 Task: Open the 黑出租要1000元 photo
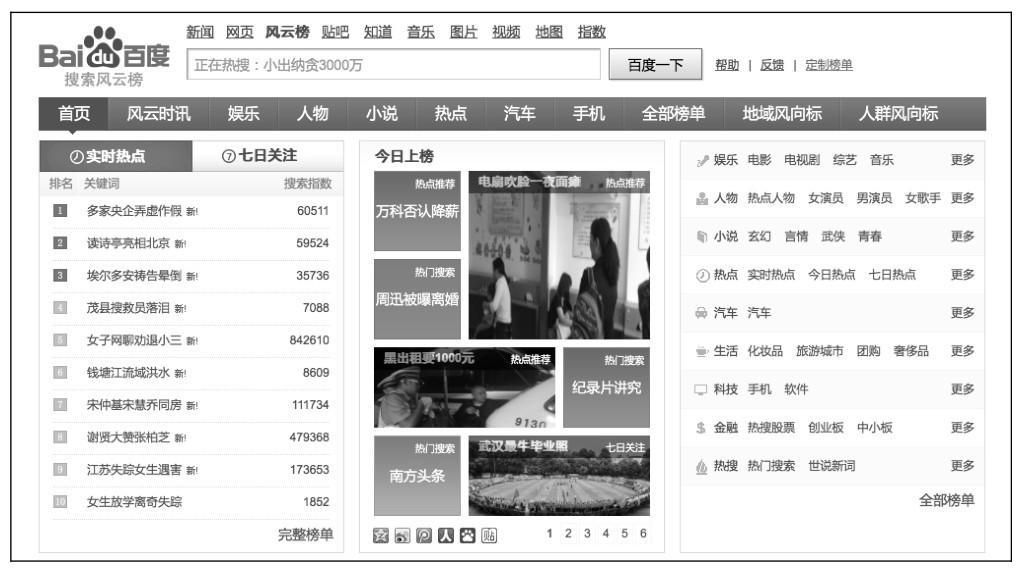pos(465,388)
